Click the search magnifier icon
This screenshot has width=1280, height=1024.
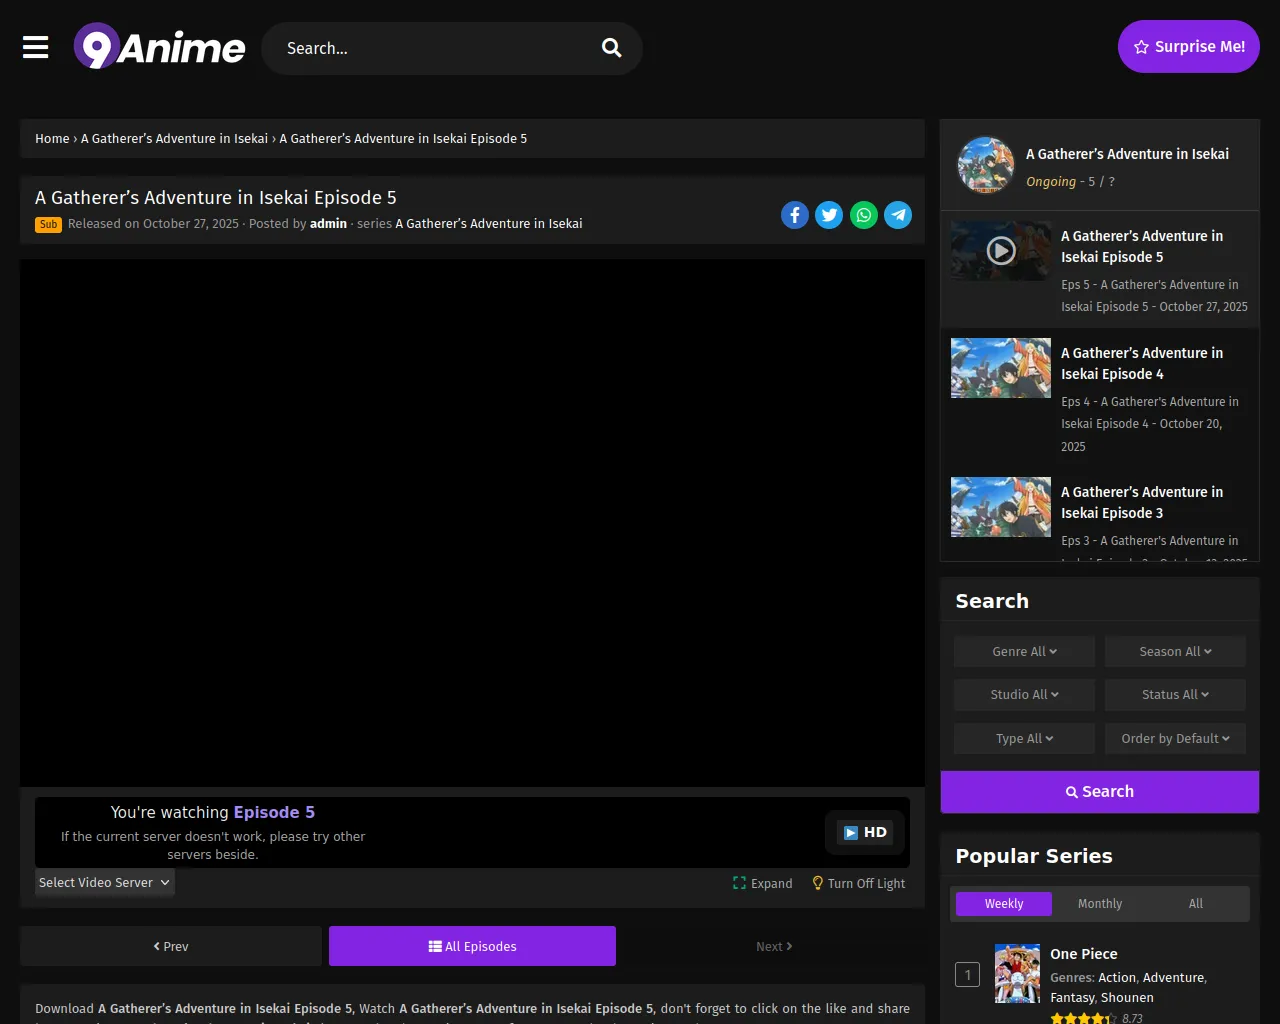[x=611, y=48]
